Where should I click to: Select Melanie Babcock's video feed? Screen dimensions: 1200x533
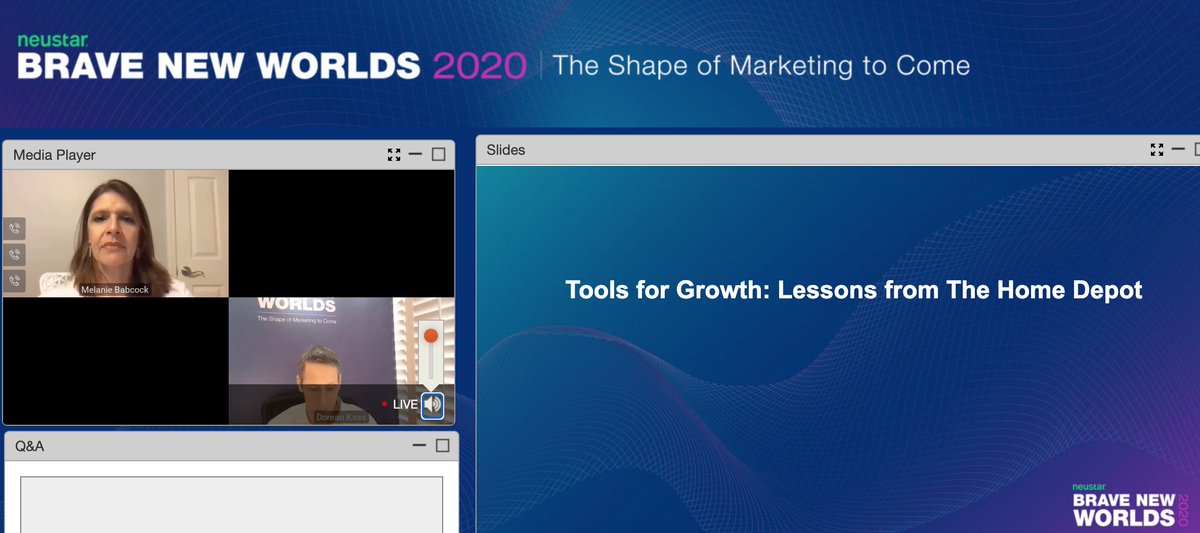pyautogui.click(x=116, y=233)
